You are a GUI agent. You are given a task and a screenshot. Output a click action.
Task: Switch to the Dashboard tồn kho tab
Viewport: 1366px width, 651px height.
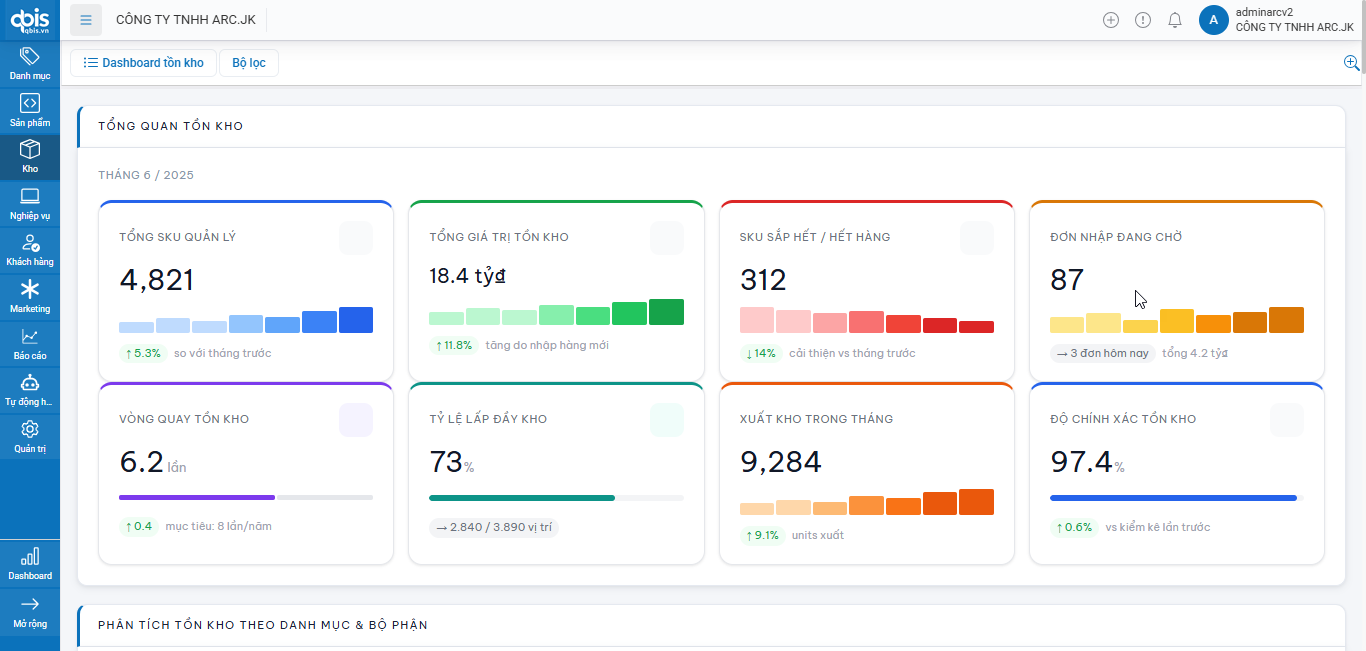pyautogui.click(x=142, y=62)
